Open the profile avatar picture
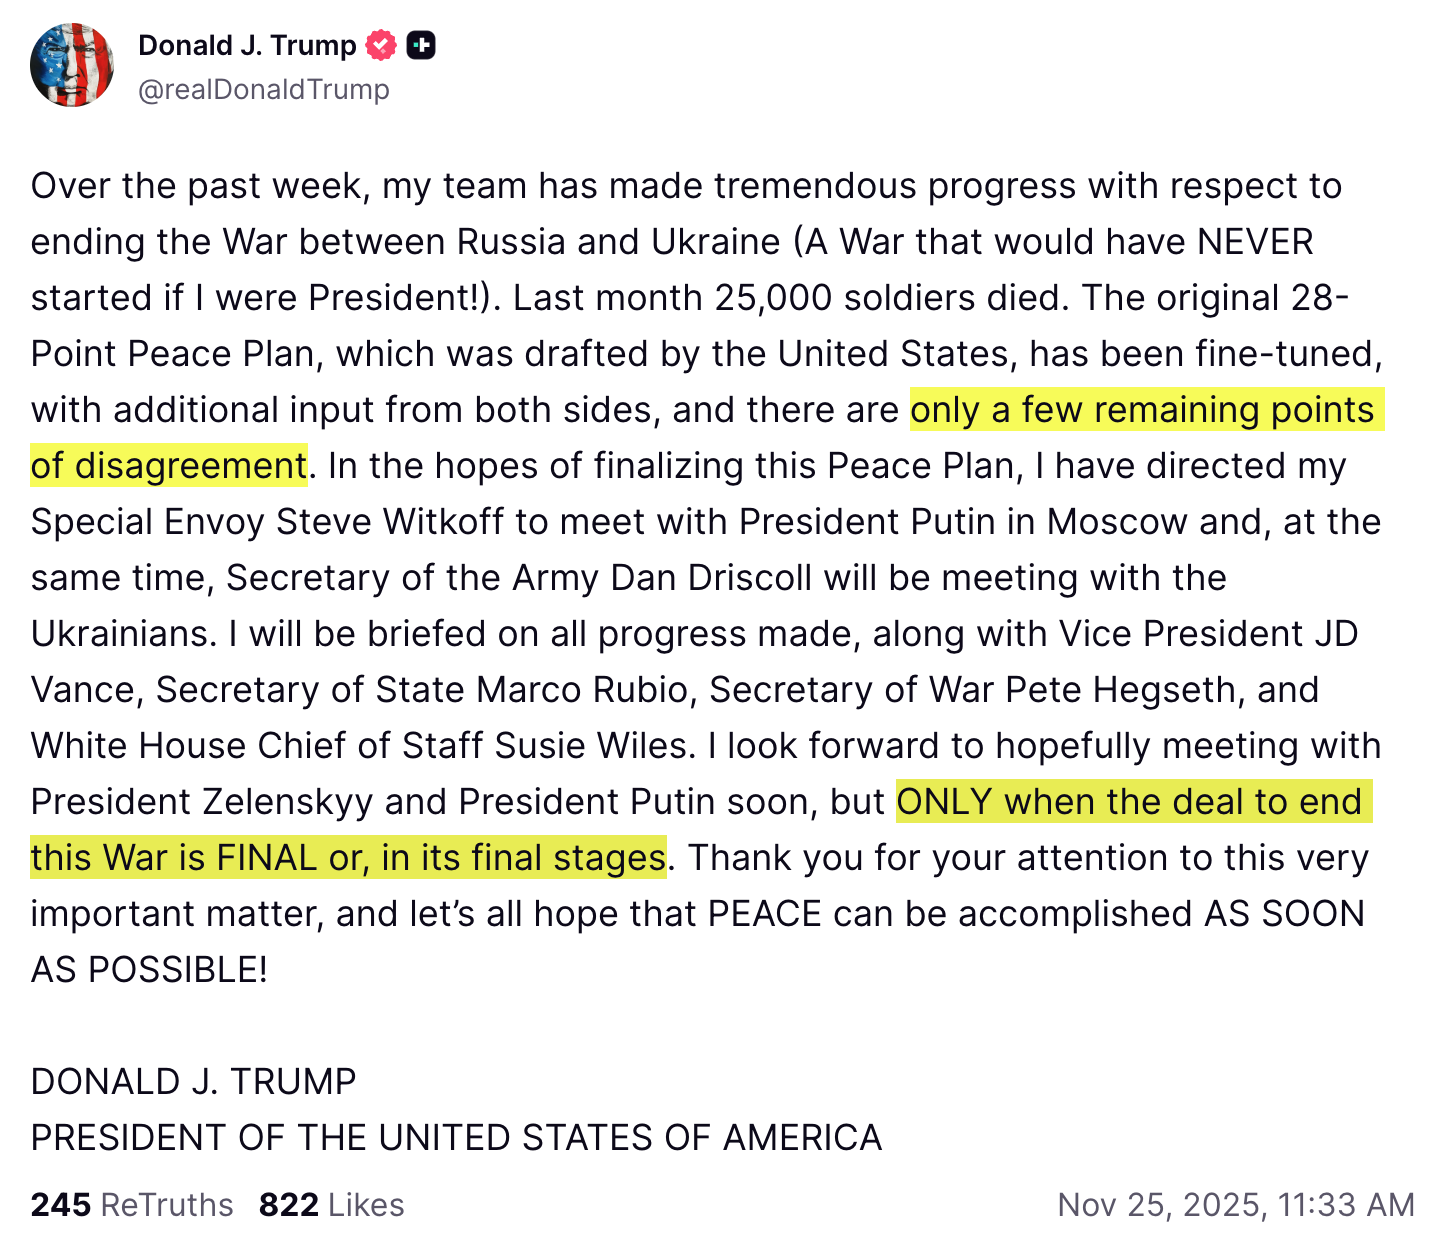Viewport: 1446px width, 1248px height. 72,65
